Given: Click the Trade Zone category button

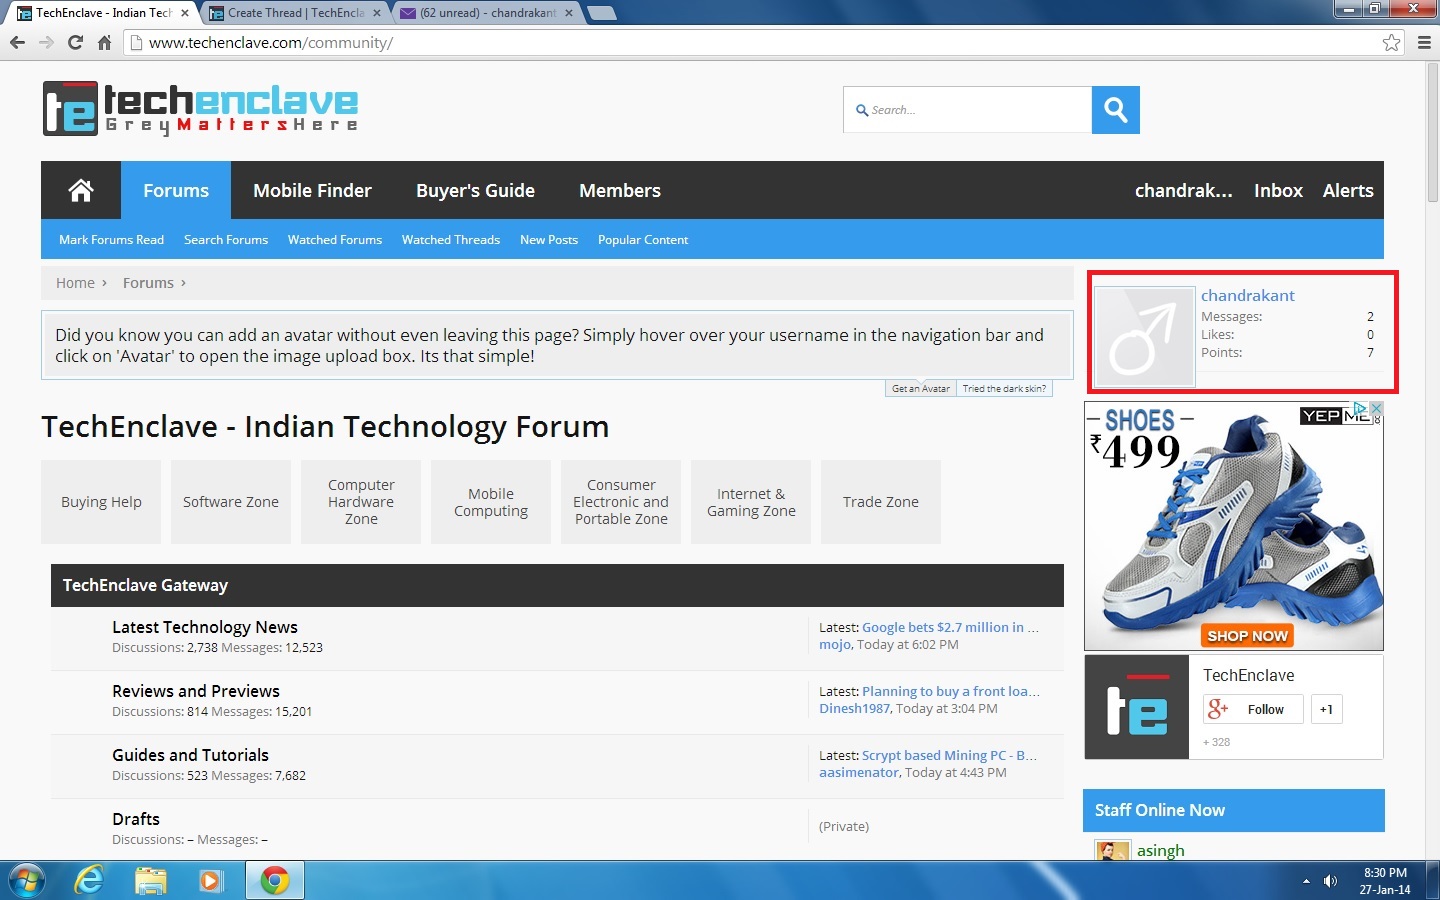Looking at the screenshot, I should pyautogui.click(x=881, y=502).
